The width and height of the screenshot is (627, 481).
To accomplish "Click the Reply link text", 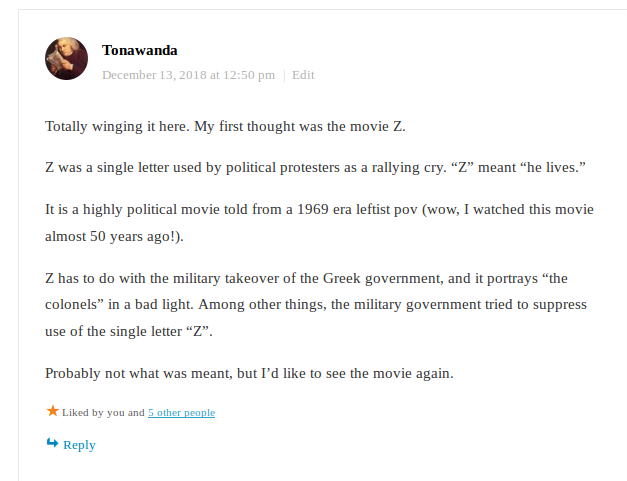I will (x=79, y=445).
